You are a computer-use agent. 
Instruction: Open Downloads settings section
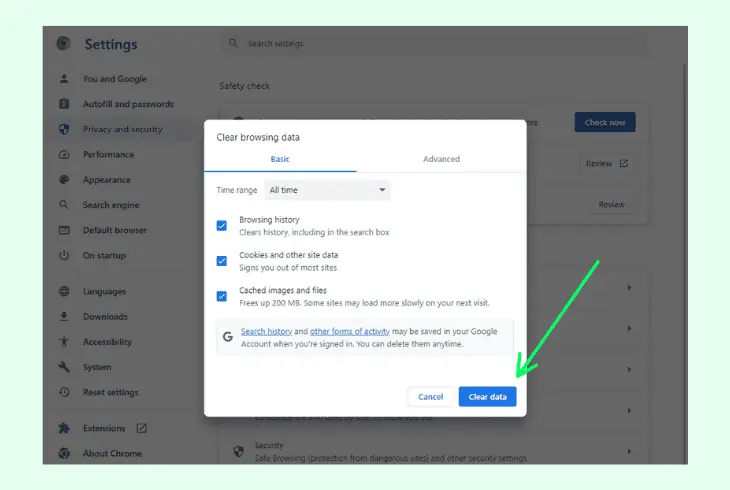point(105,317)
